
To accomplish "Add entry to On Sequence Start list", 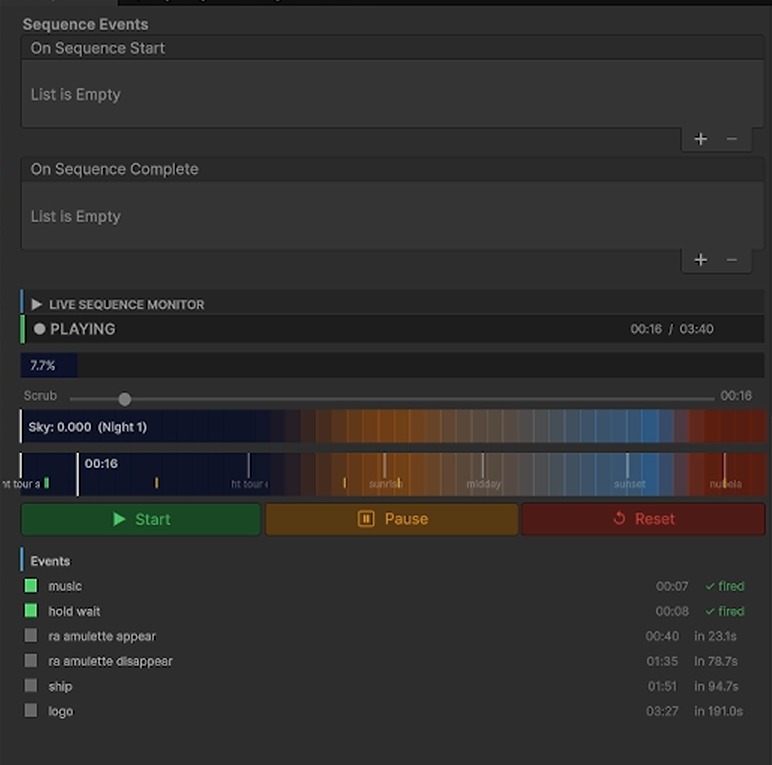I will (x=700, y=139).
